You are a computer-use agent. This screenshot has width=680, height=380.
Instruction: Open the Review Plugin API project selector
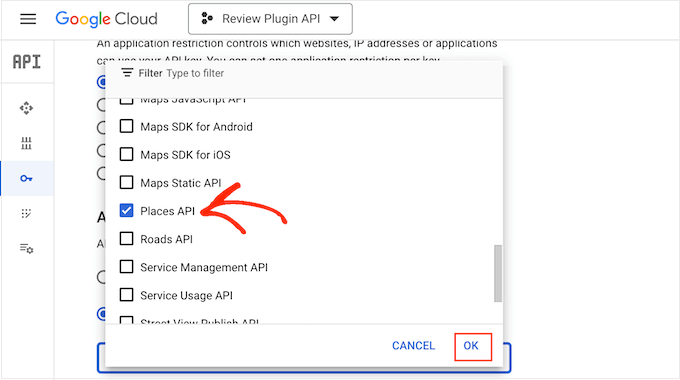tap(270, 19)
